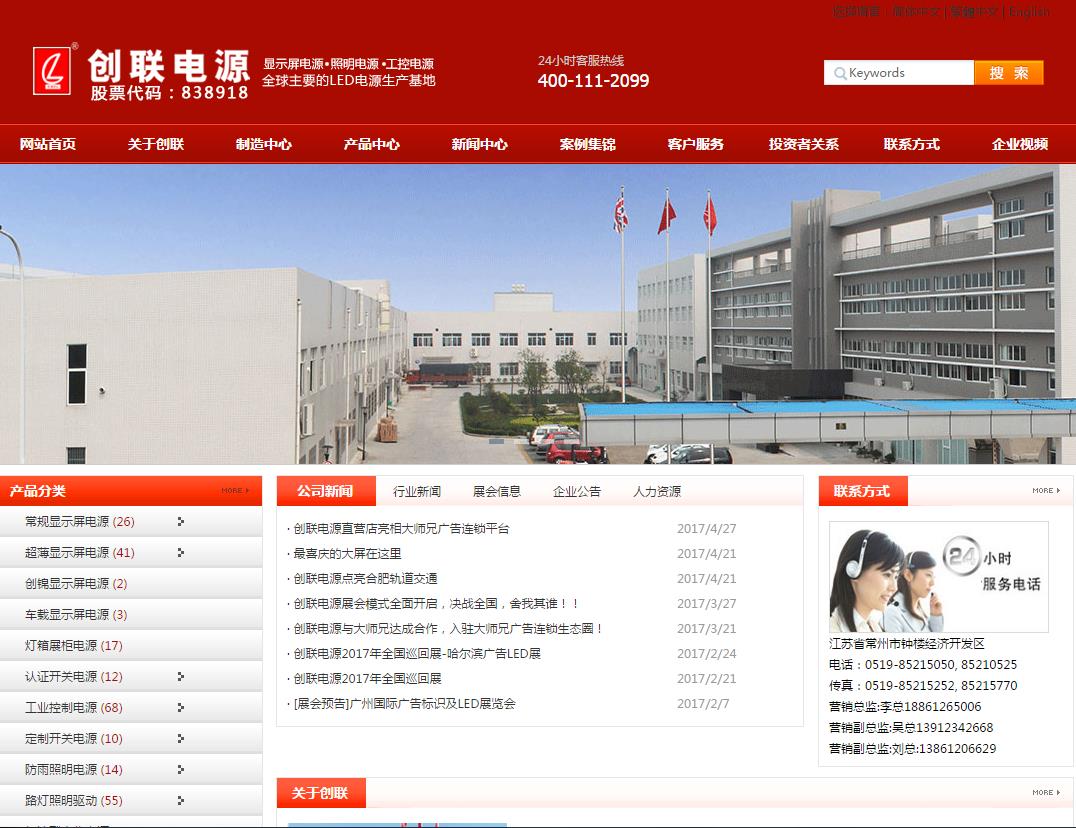Screen dimensions: 1076x828
Task: Open category 常规显示屏电源 (26)
Action: click(80, 521)
